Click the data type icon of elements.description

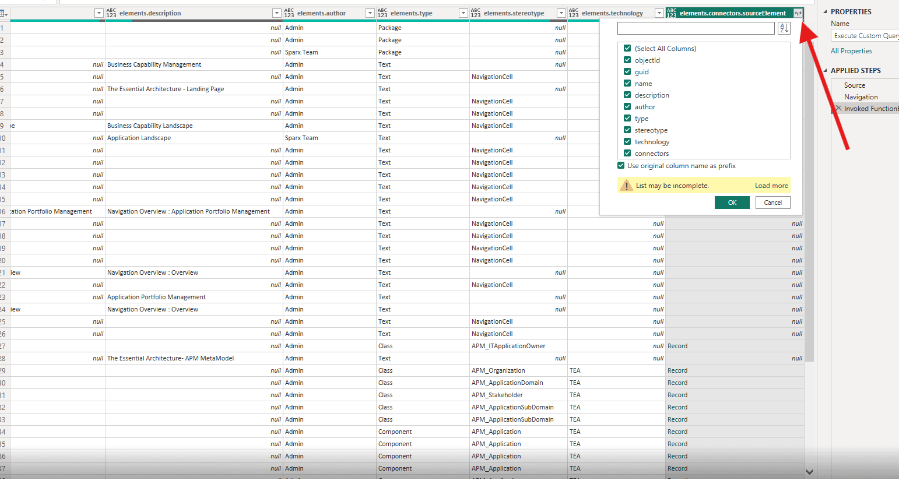tap(112, 12)
